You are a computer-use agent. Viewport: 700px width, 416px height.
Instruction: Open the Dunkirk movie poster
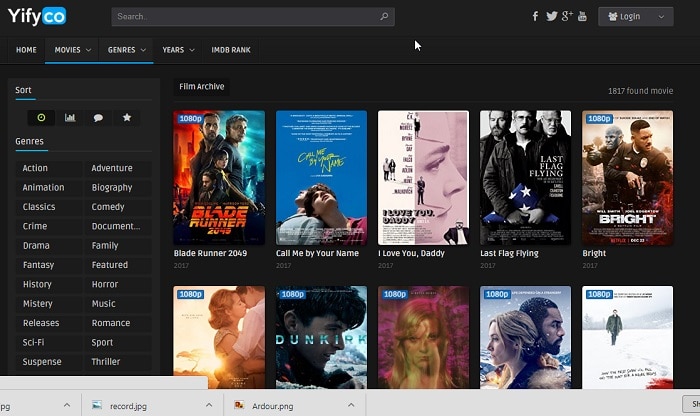[321, 337]
